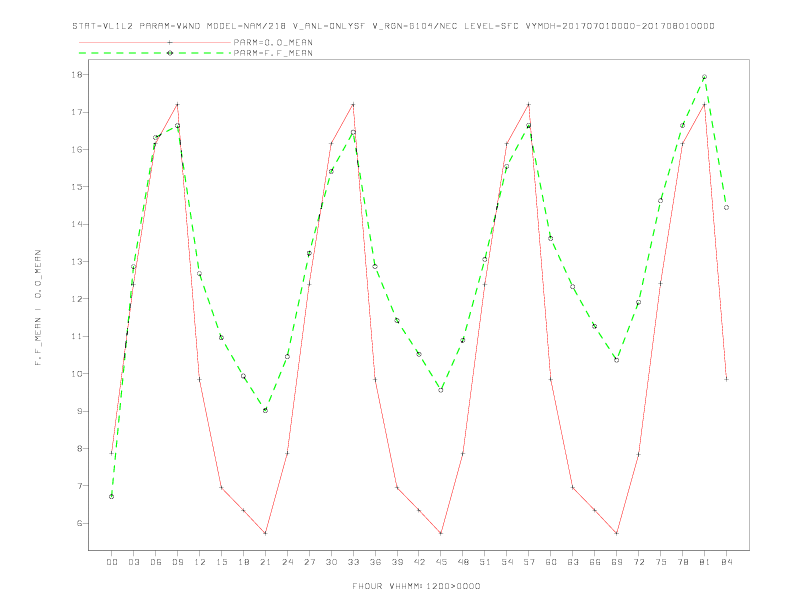Select the PARM=O.O_MEAN legend label

[273, 42]
